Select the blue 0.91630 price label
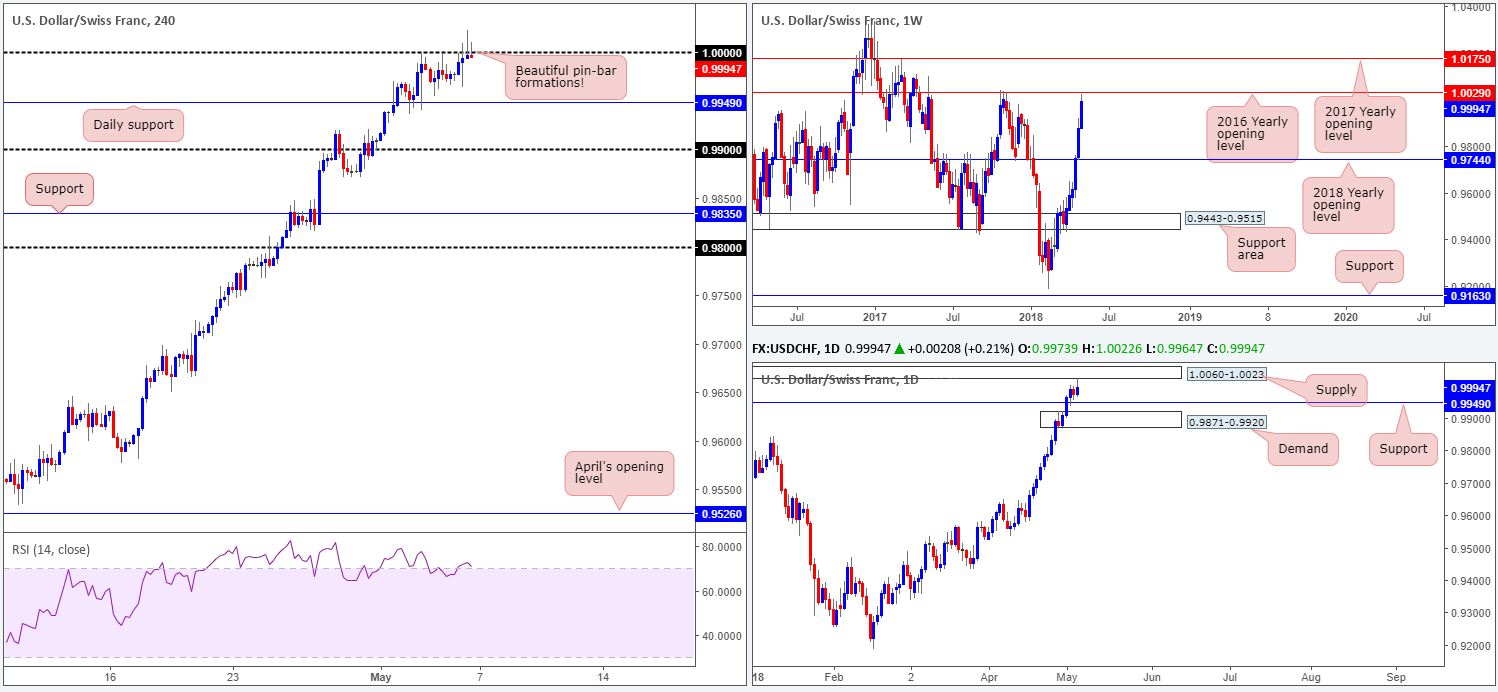 1471,296
